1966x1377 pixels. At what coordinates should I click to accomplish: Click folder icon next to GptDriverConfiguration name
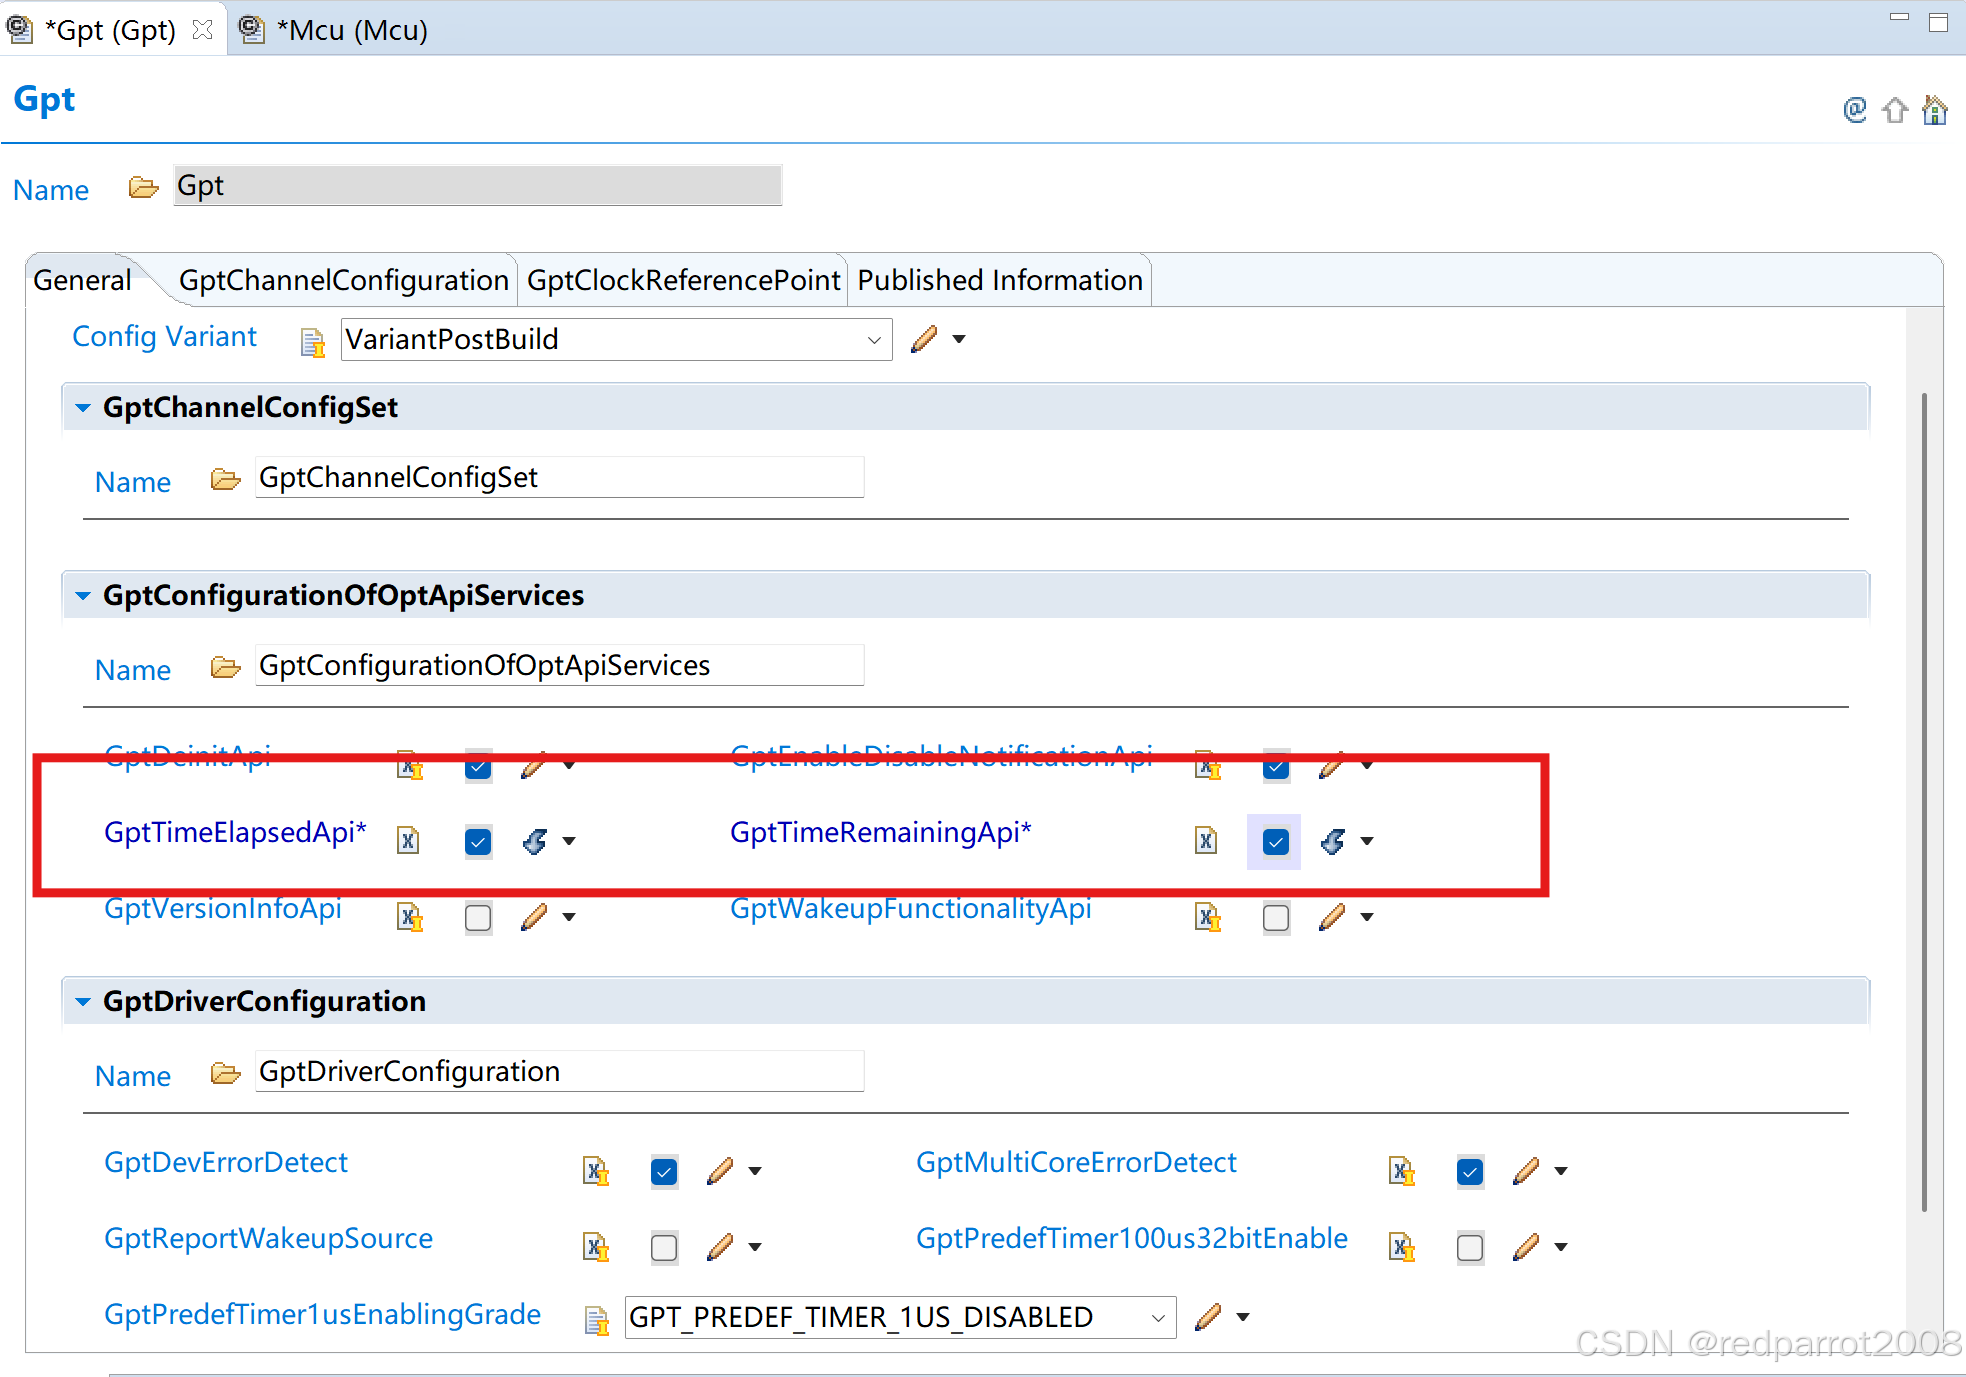(226, 1074)
